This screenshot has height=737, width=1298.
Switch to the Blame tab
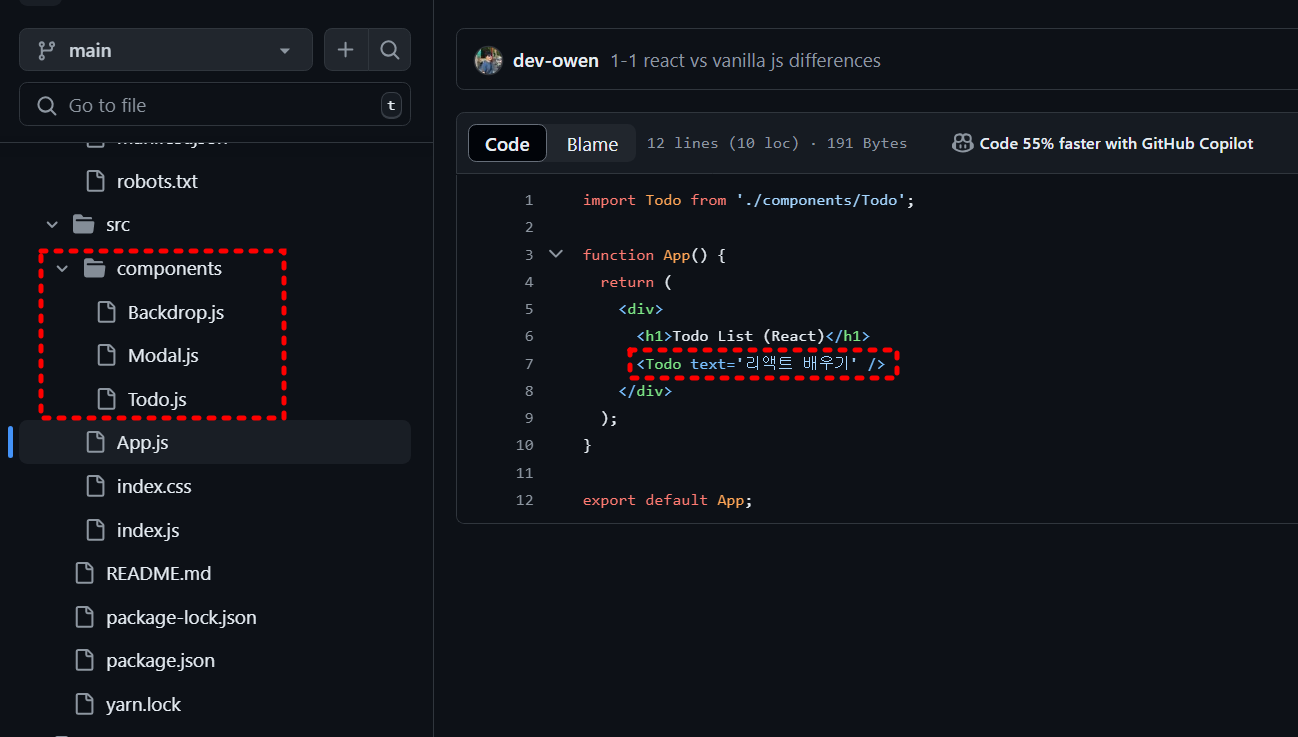coord(592,144)
